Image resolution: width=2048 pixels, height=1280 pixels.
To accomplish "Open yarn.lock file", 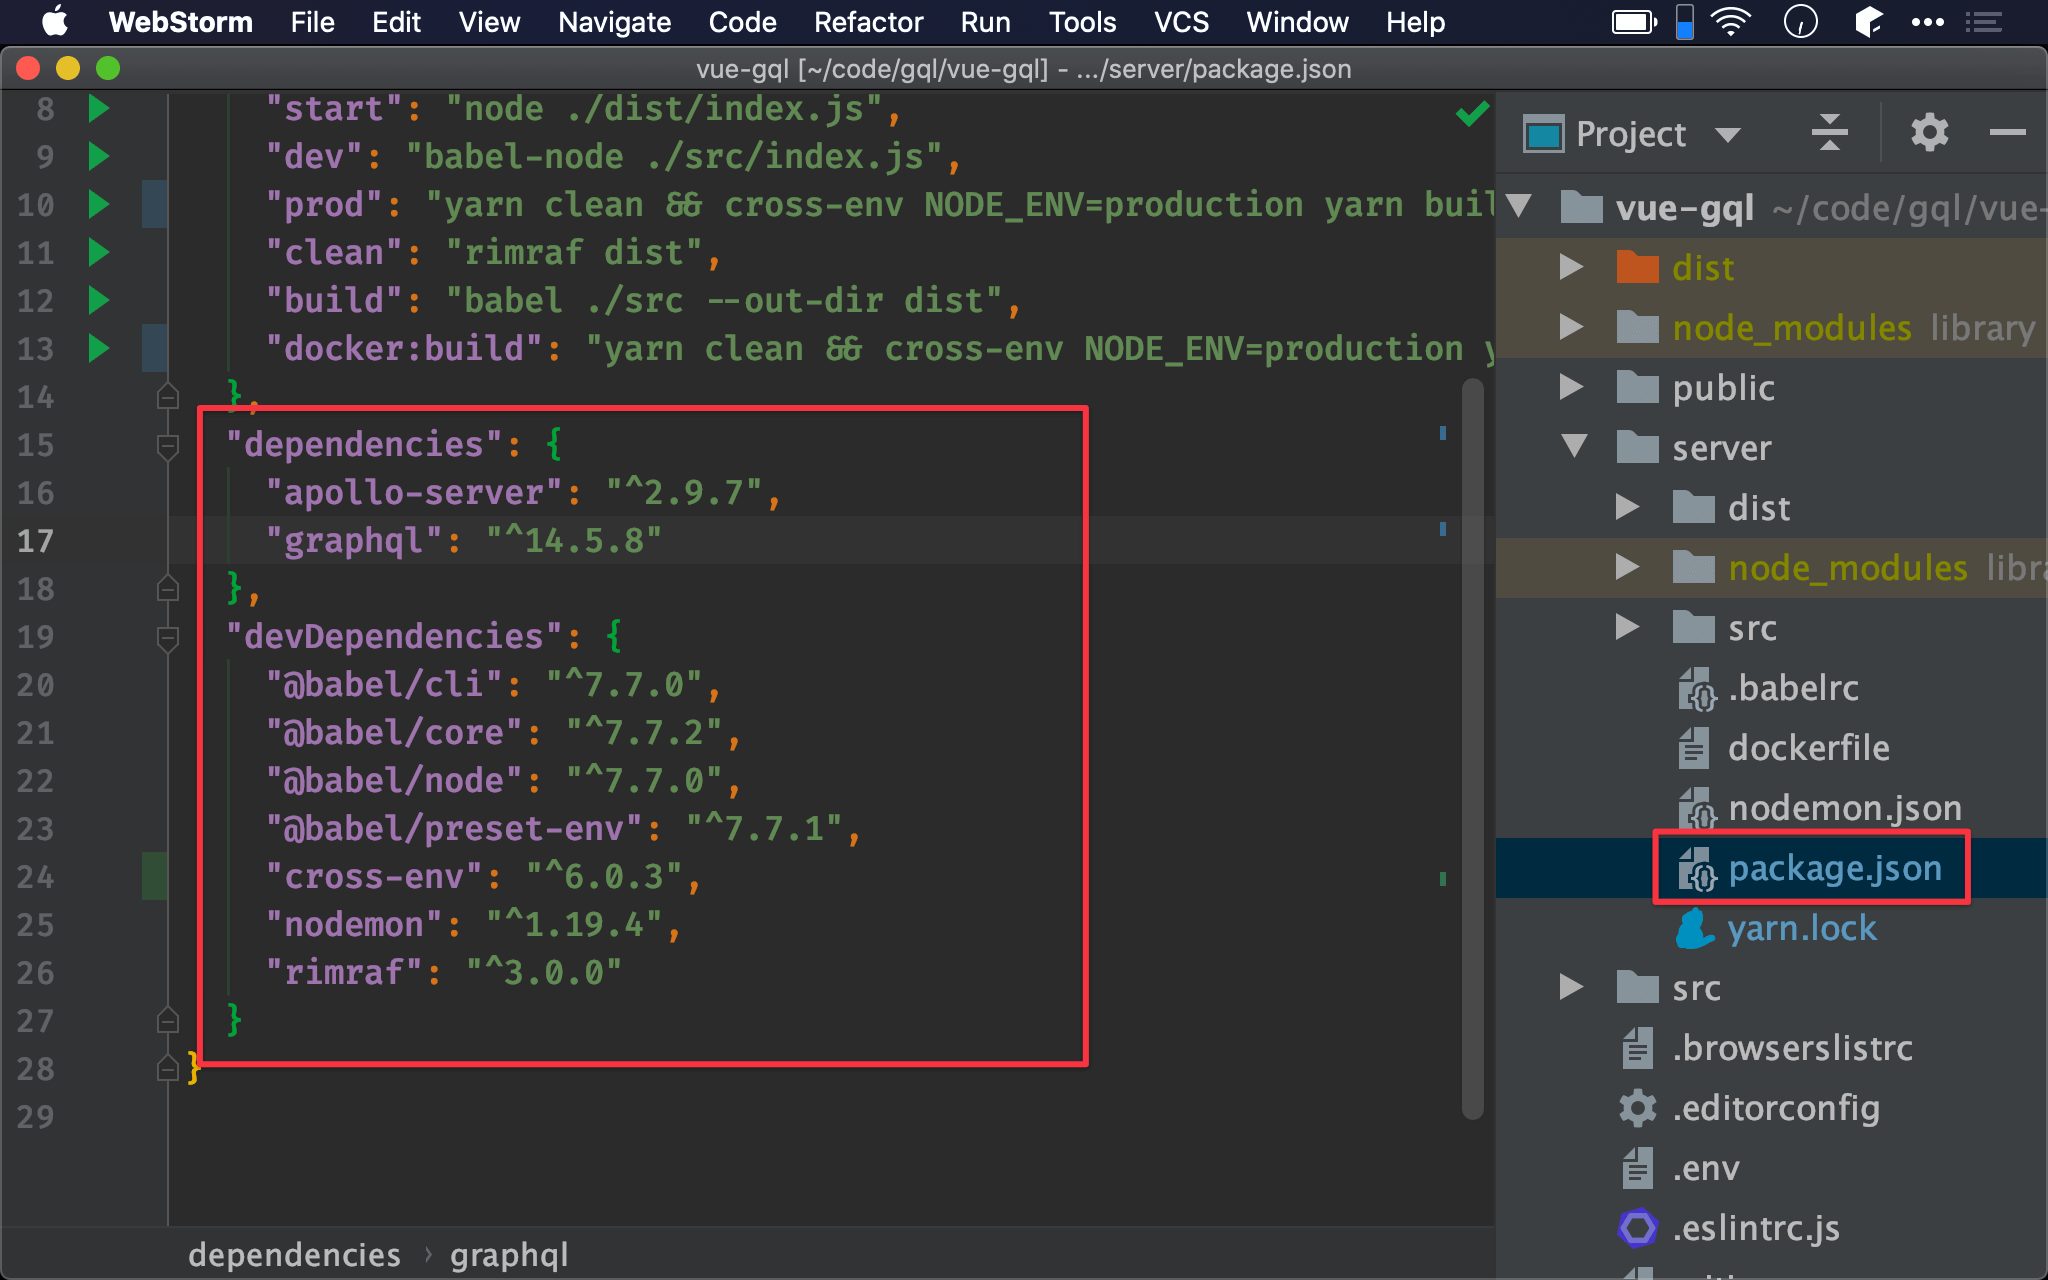I will click(x=1802, y=928).
